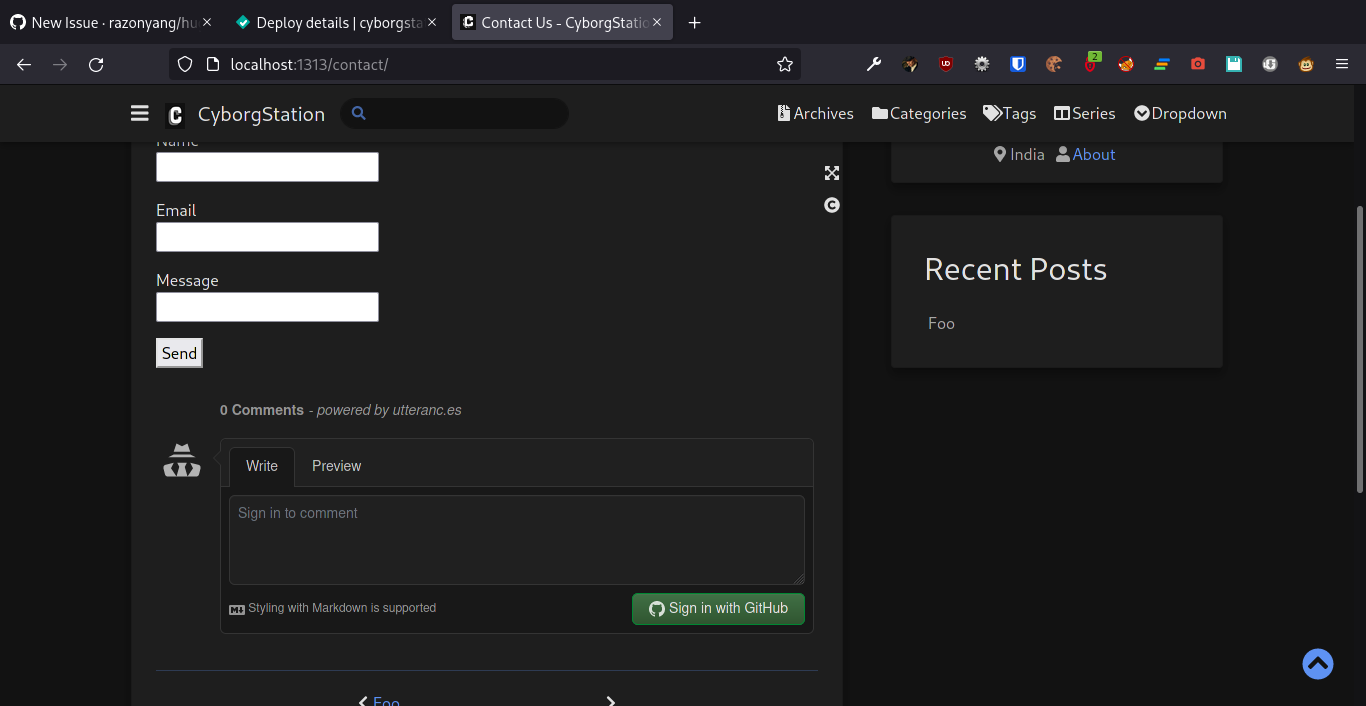1366x706 pixels.
Task: Switch to the Preview tab
Action: (x=336, y=466)
